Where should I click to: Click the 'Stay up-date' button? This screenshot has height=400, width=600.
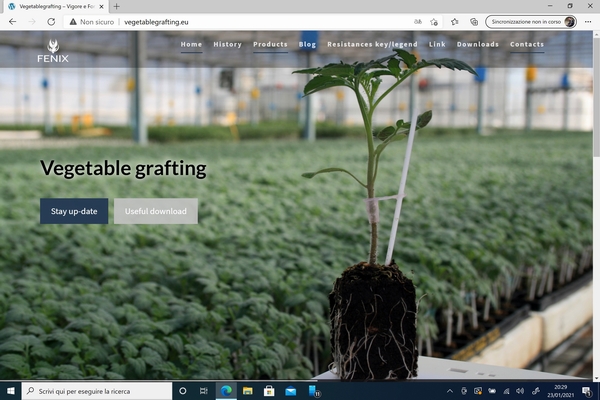pyautogui.click(x=74, y=211)
